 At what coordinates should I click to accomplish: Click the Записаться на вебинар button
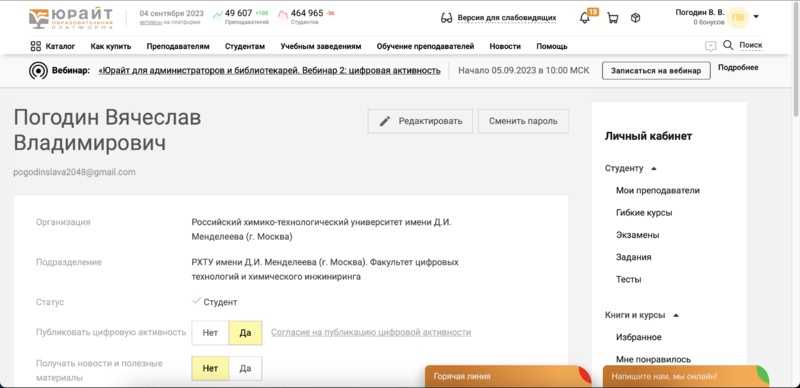[x=656, y=71]
